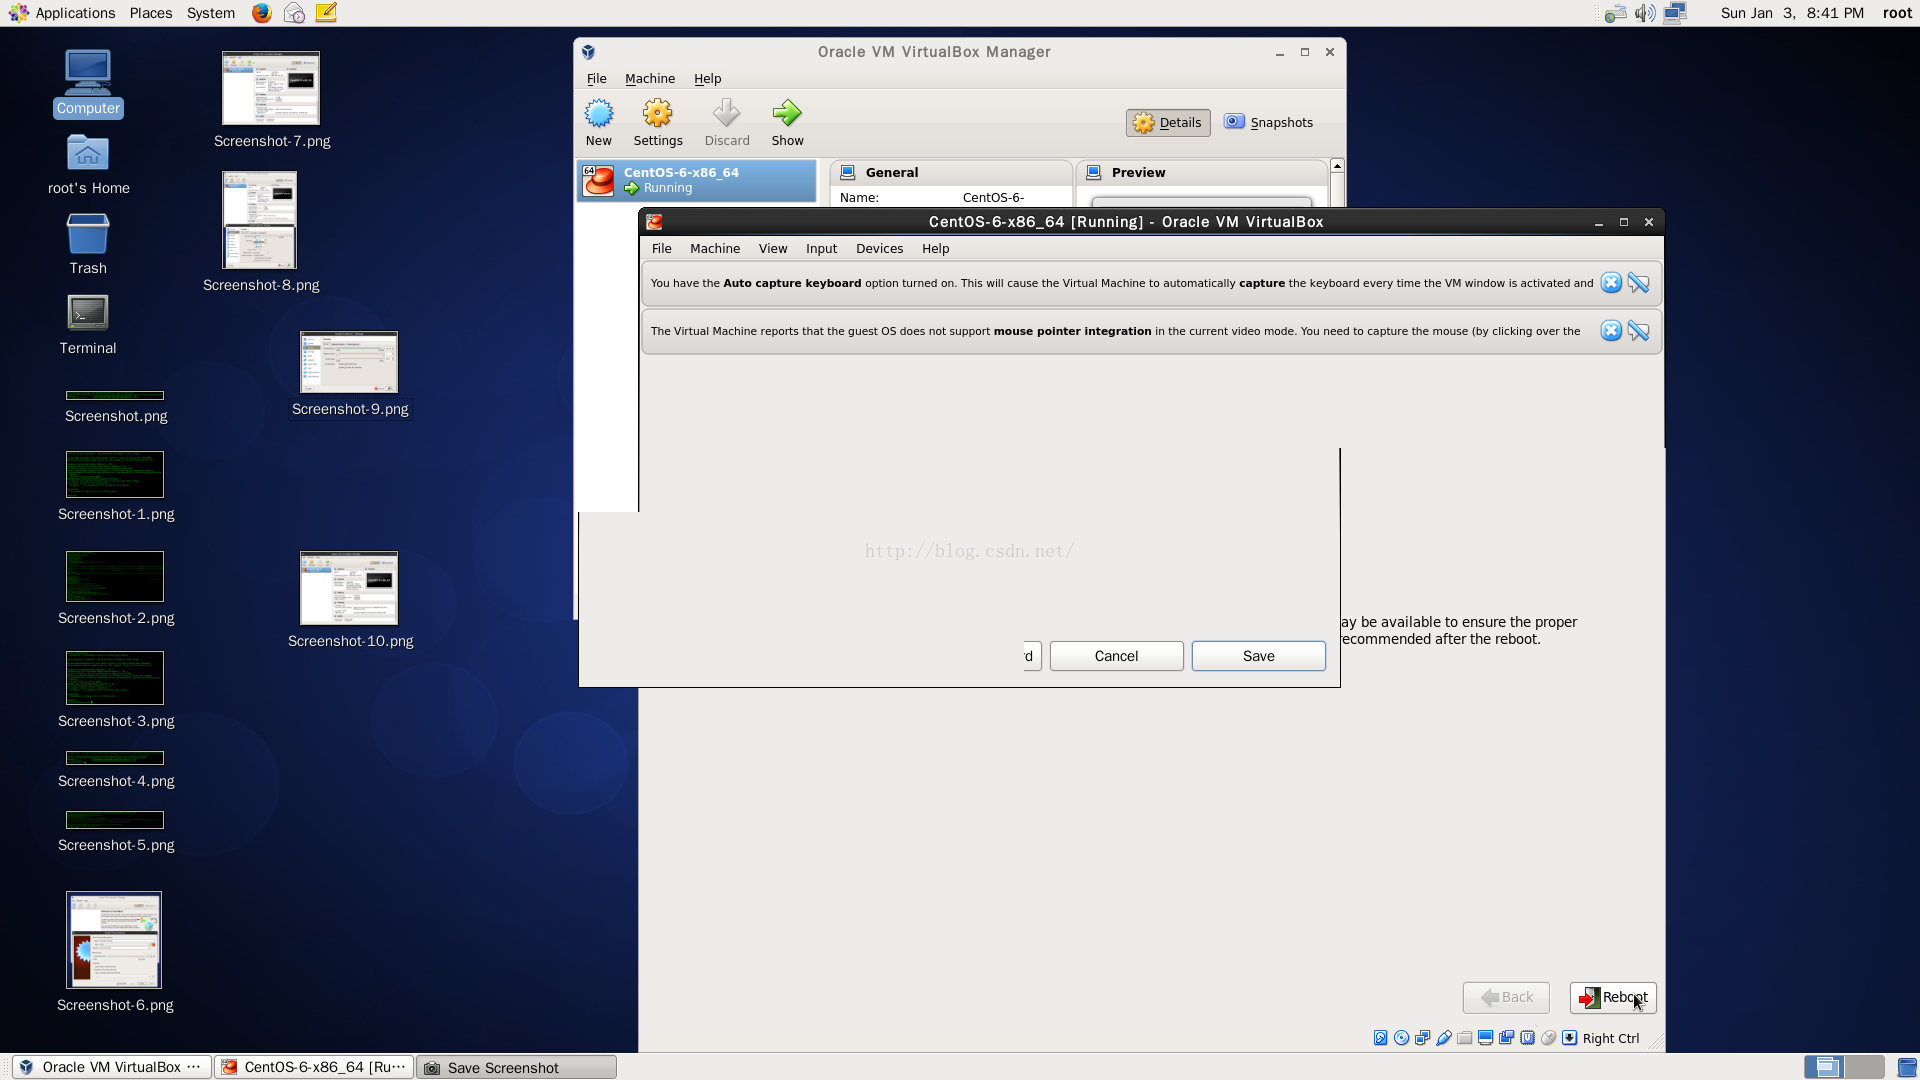This screenshot has height=1080, width=1920.
Task: Click optical disc status icon in VM
Action: tap(1402, 1038)
